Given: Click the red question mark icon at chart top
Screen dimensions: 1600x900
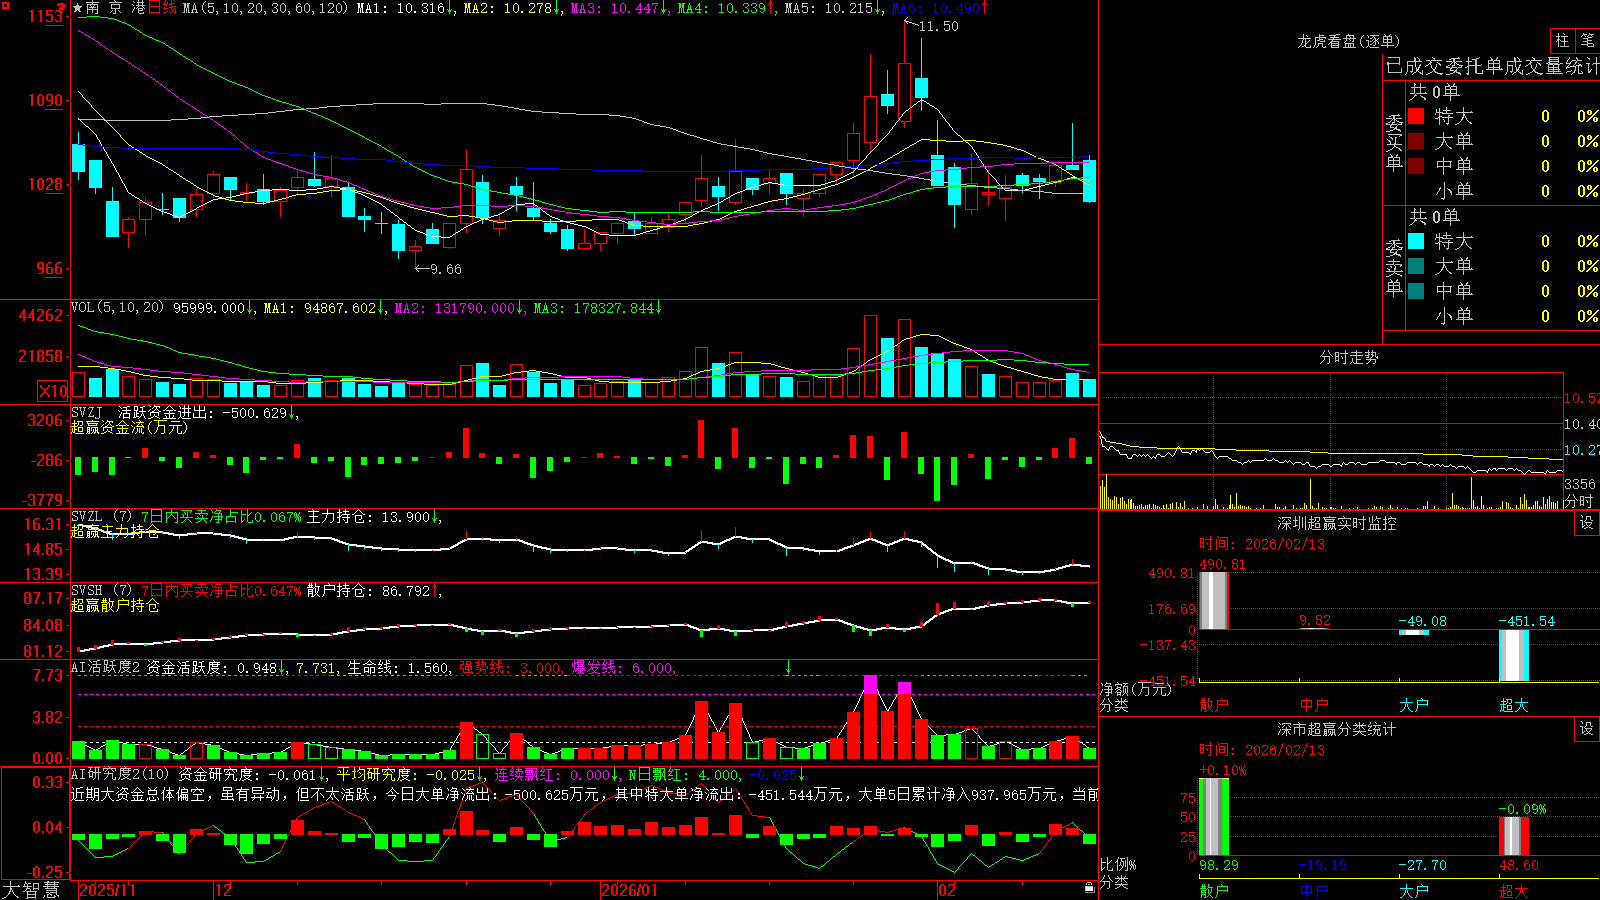Looking at the screenshot, I should (61, 8).
